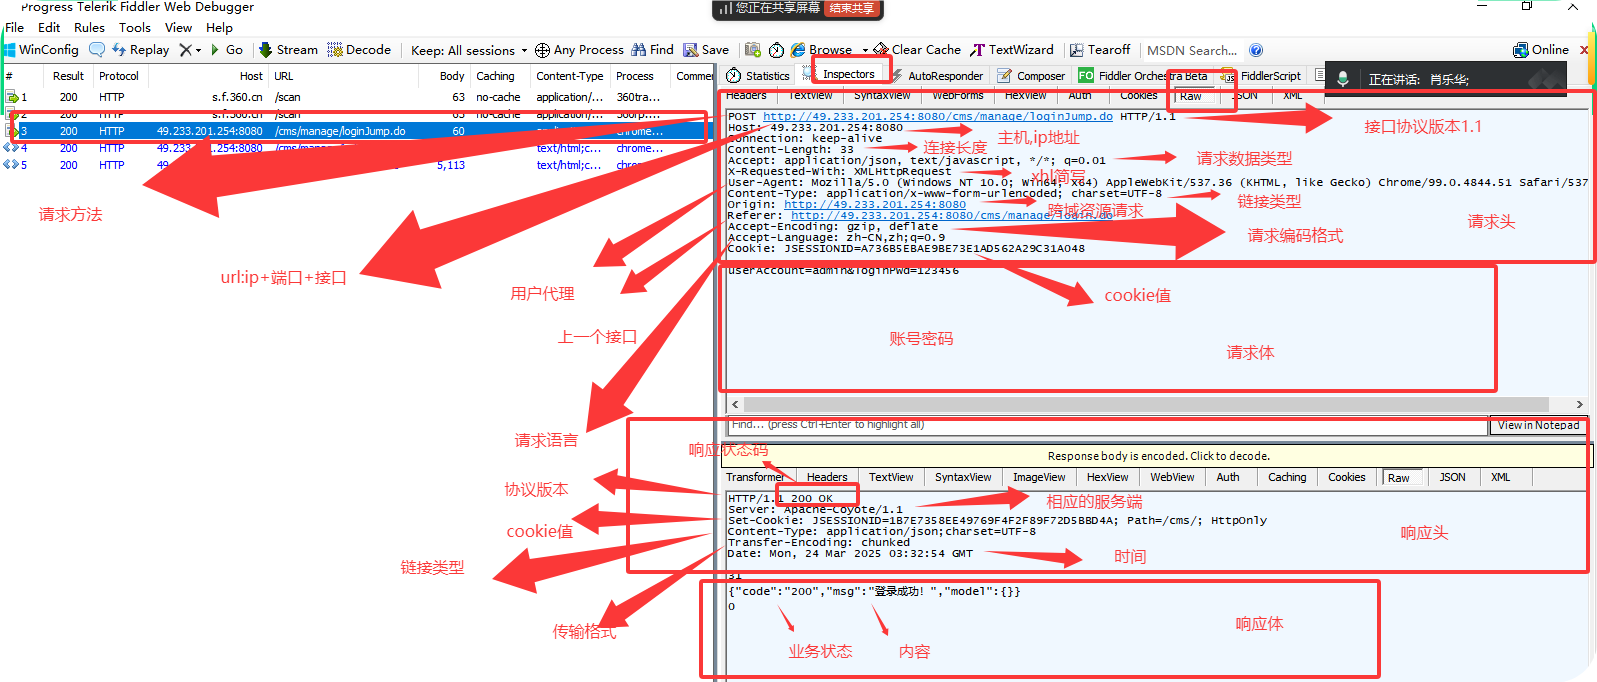Toggle the Decode option in toolbar
Viewport: 1597px width, 682px height.
359,50
